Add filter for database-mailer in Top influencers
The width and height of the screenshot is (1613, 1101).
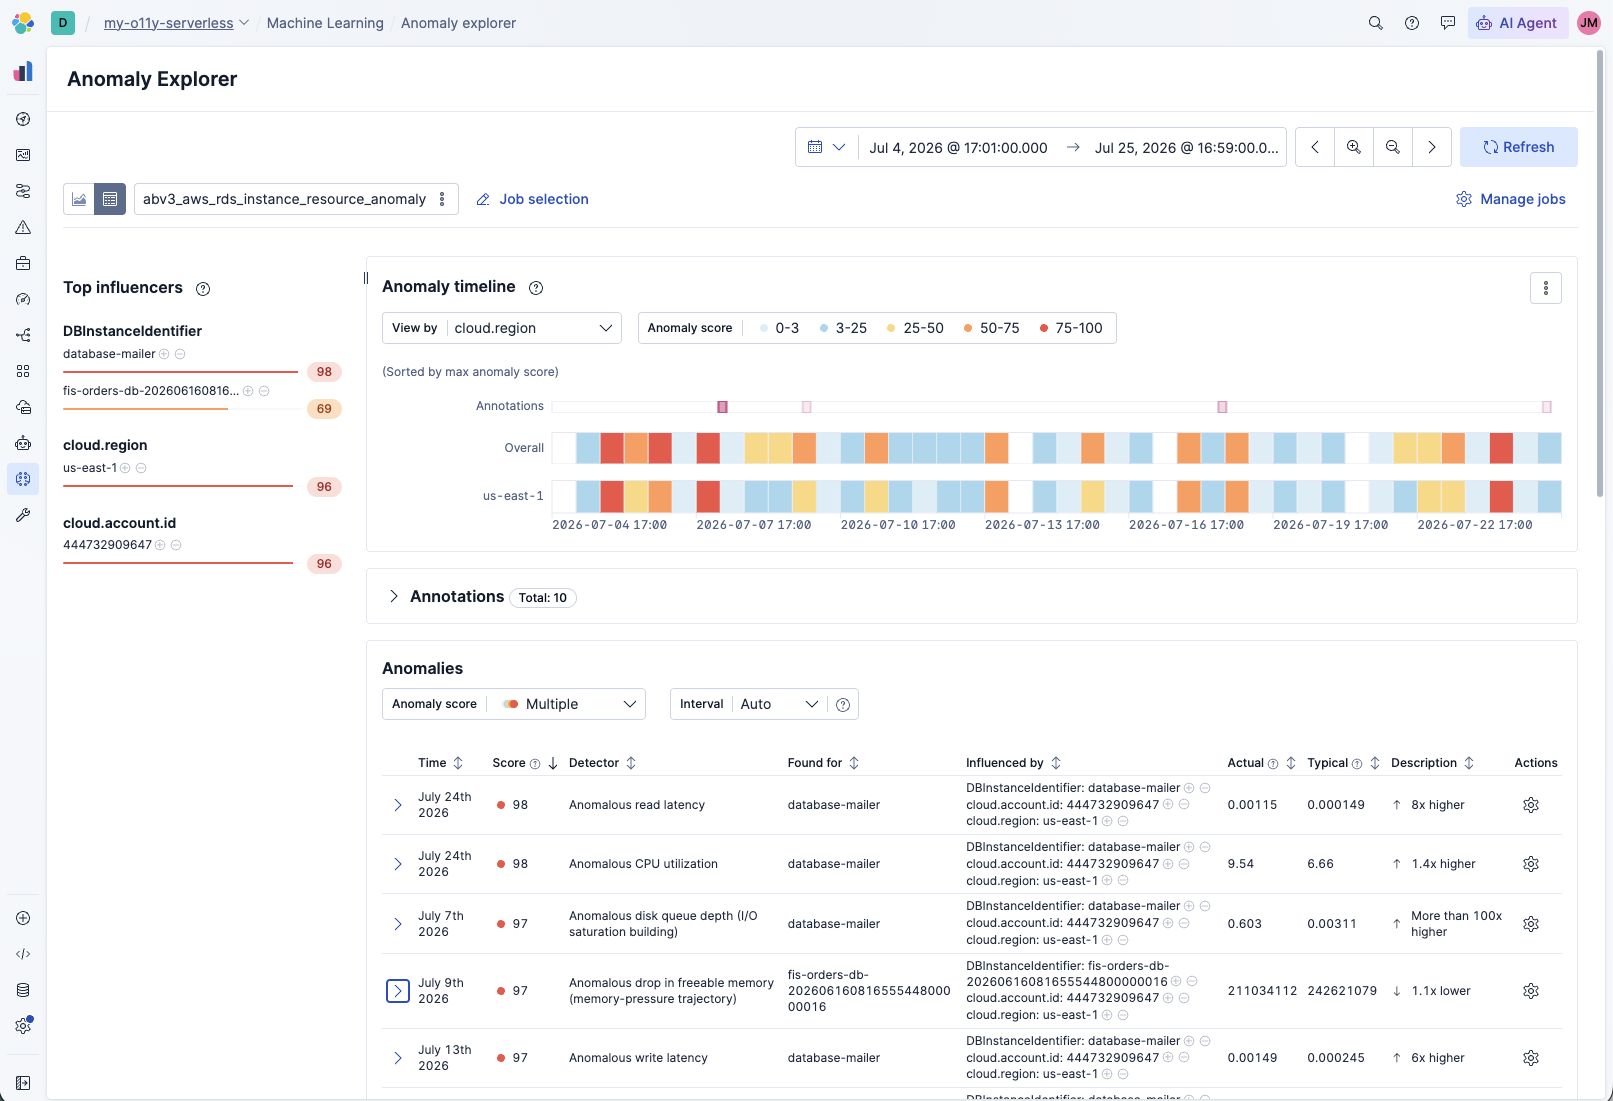165,354
